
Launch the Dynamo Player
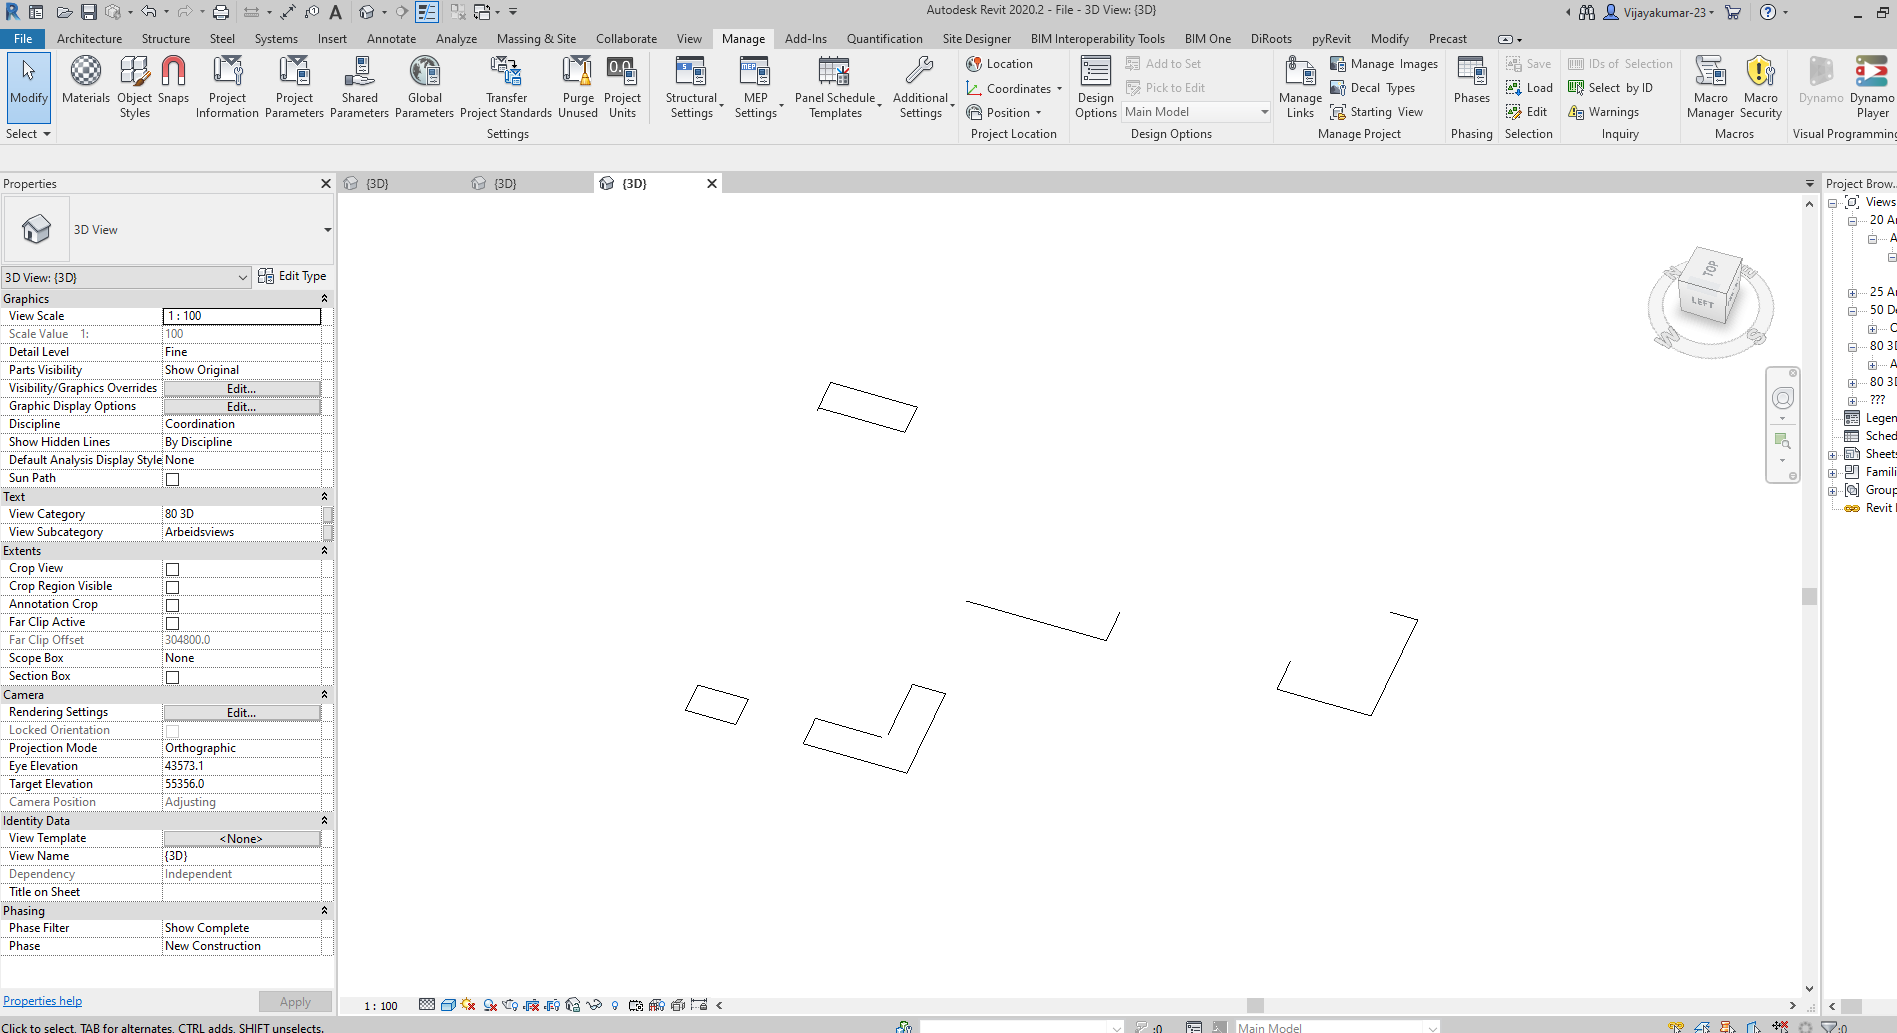tap(1871, 86)
